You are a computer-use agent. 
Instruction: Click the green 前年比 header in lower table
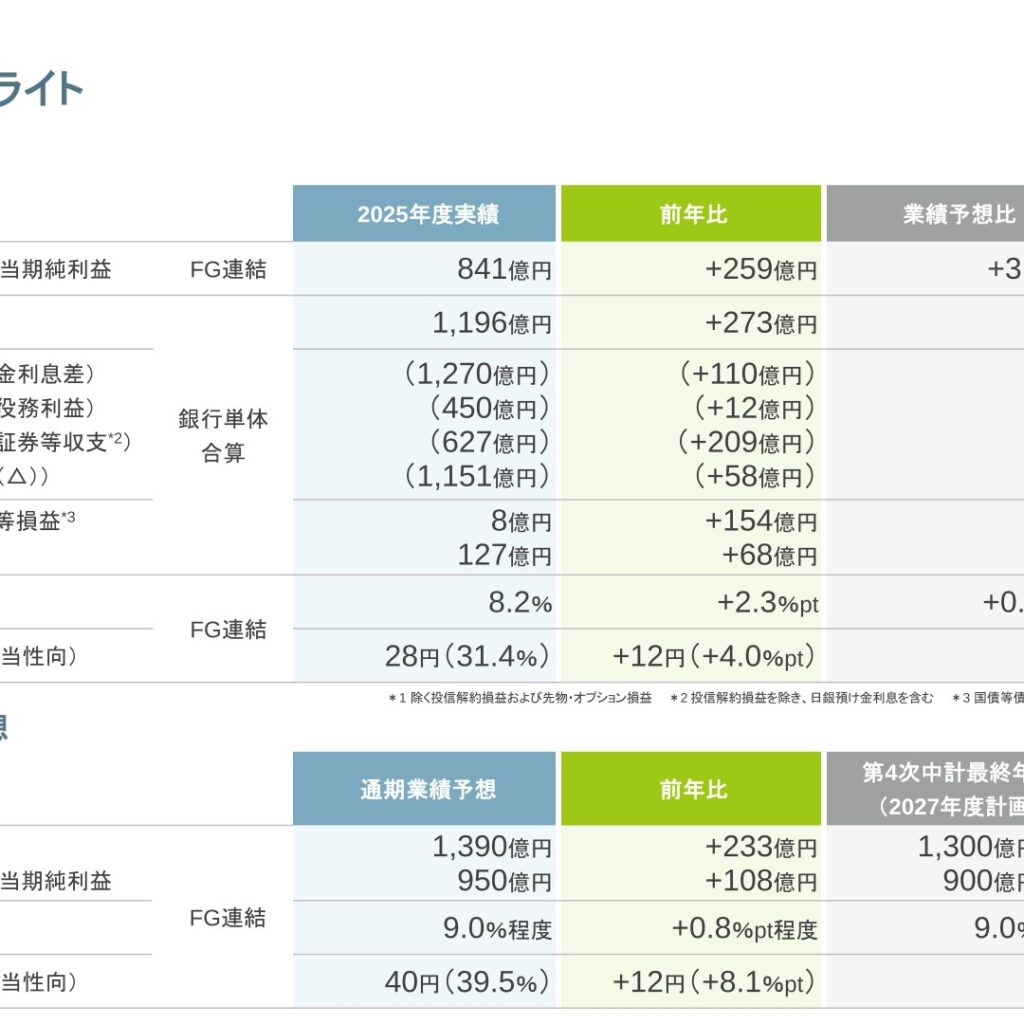coord(691,789)
